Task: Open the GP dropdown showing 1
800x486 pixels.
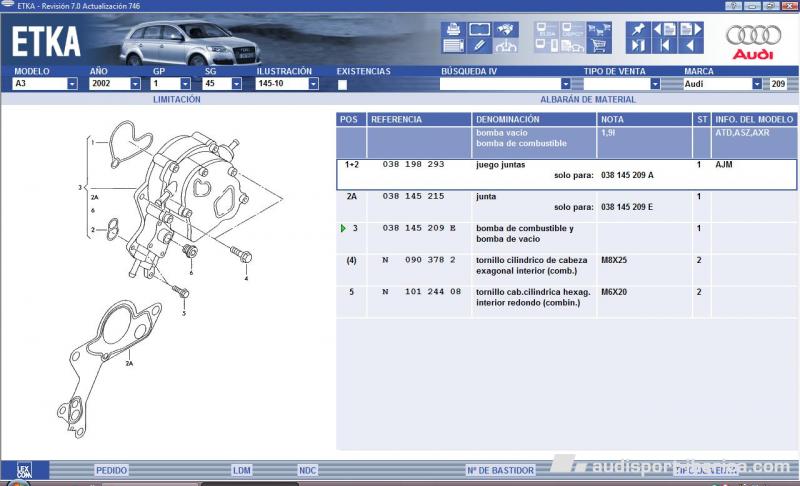Action: tap(185, 84)
